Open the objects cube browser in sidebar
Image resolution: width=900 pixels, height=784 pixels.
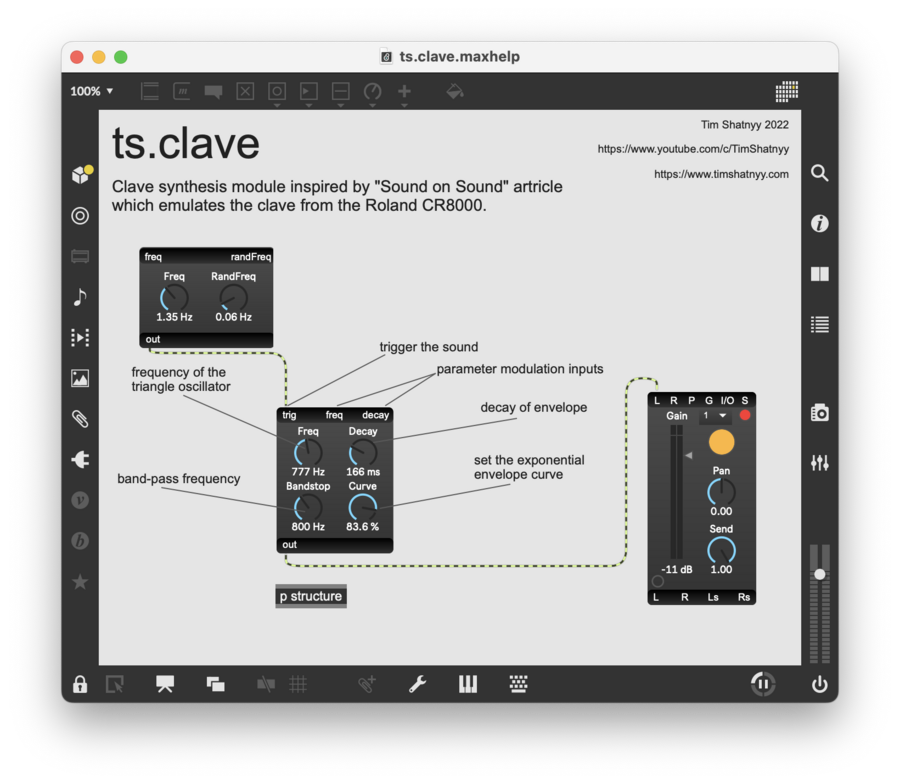(82, 174)
